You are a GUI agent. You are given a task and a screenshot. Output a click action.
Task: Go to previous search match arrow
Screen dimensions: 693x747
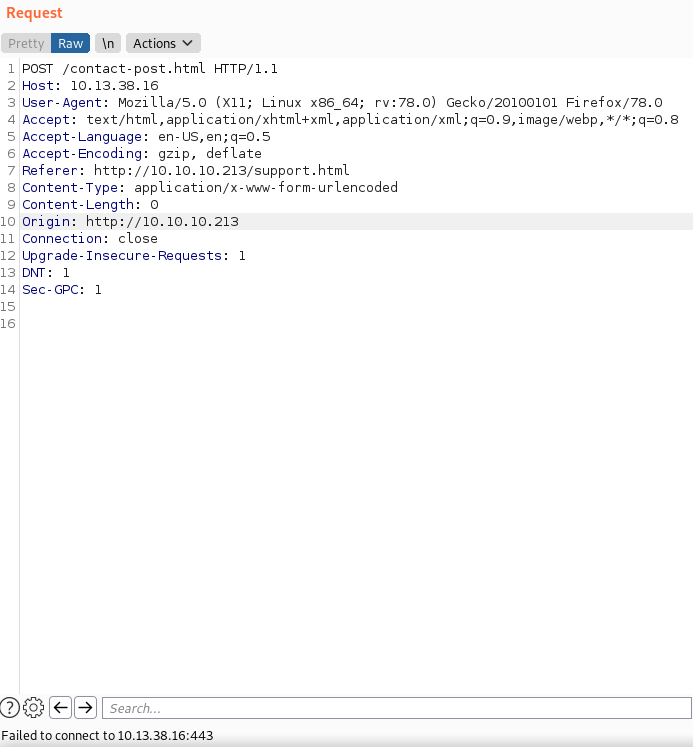point(60,707)
